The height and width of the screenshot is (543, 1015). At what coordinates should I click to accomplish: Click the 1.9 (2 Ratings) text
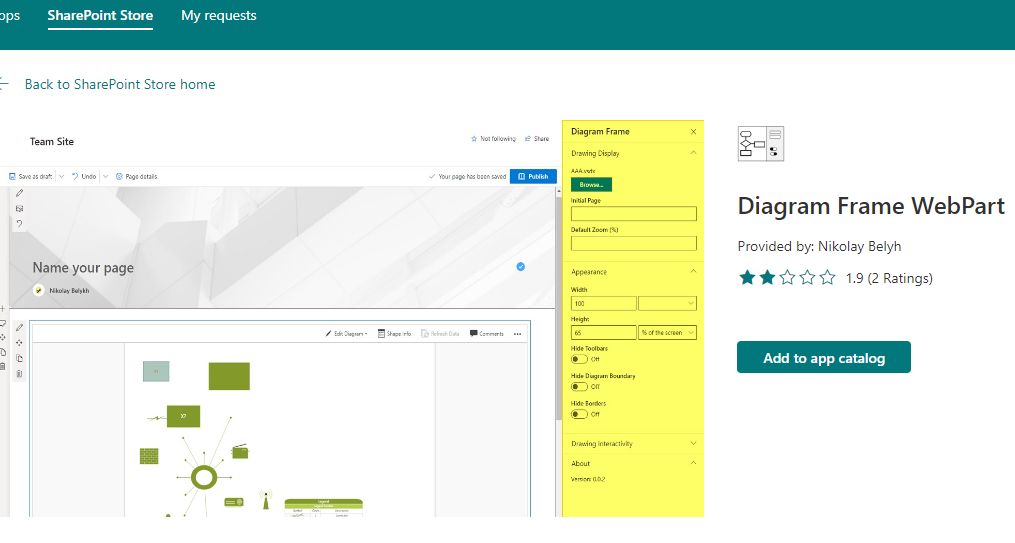889,278
